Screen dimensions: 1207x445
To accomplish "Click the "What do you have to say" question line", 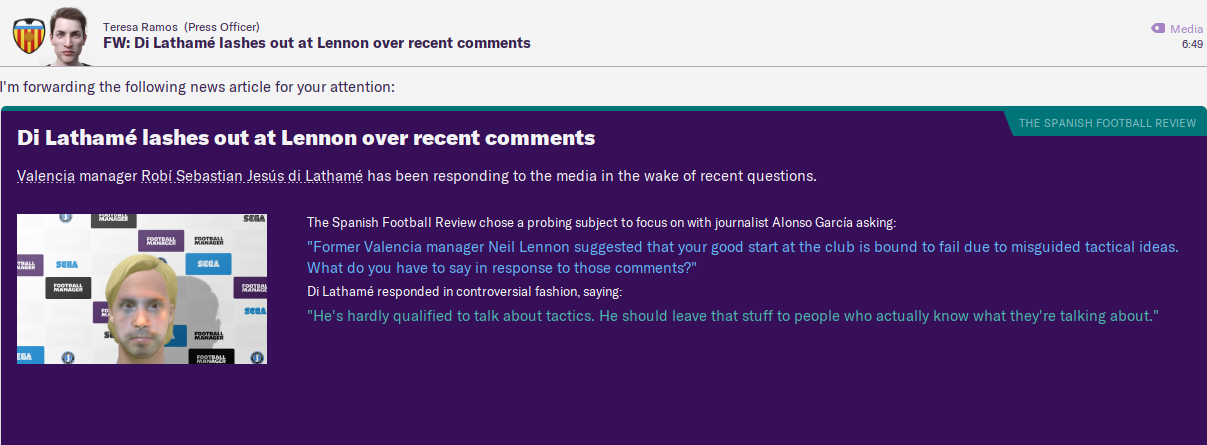I will click(x=502, y=268).
